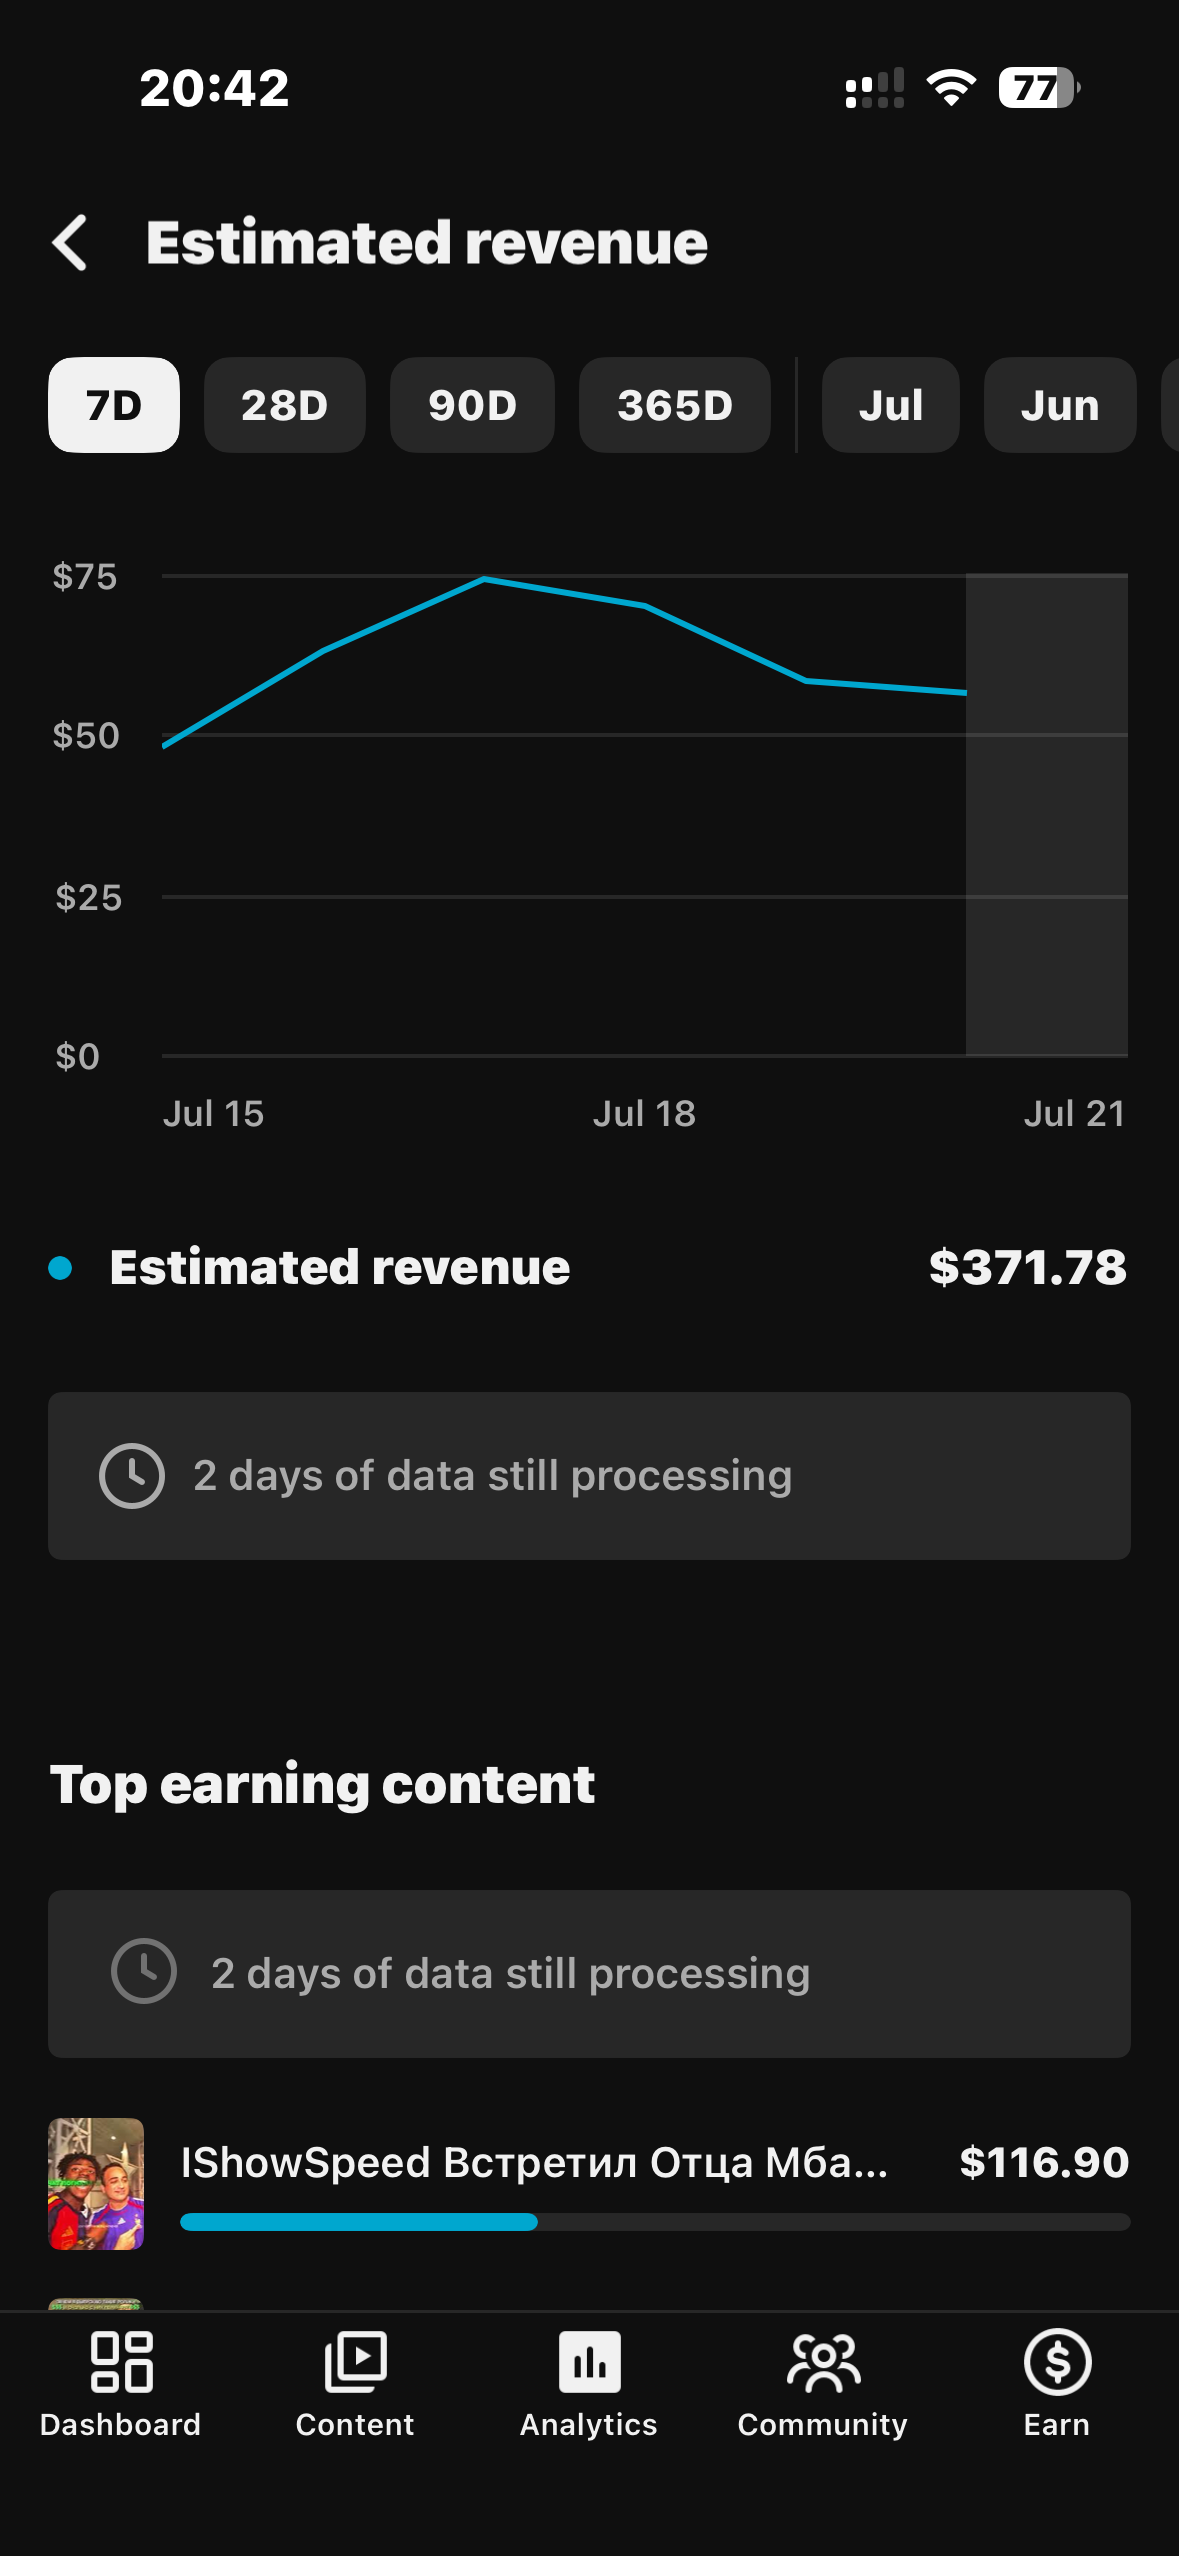Select the 90D time range
1179x2556 pixels.
472,405
